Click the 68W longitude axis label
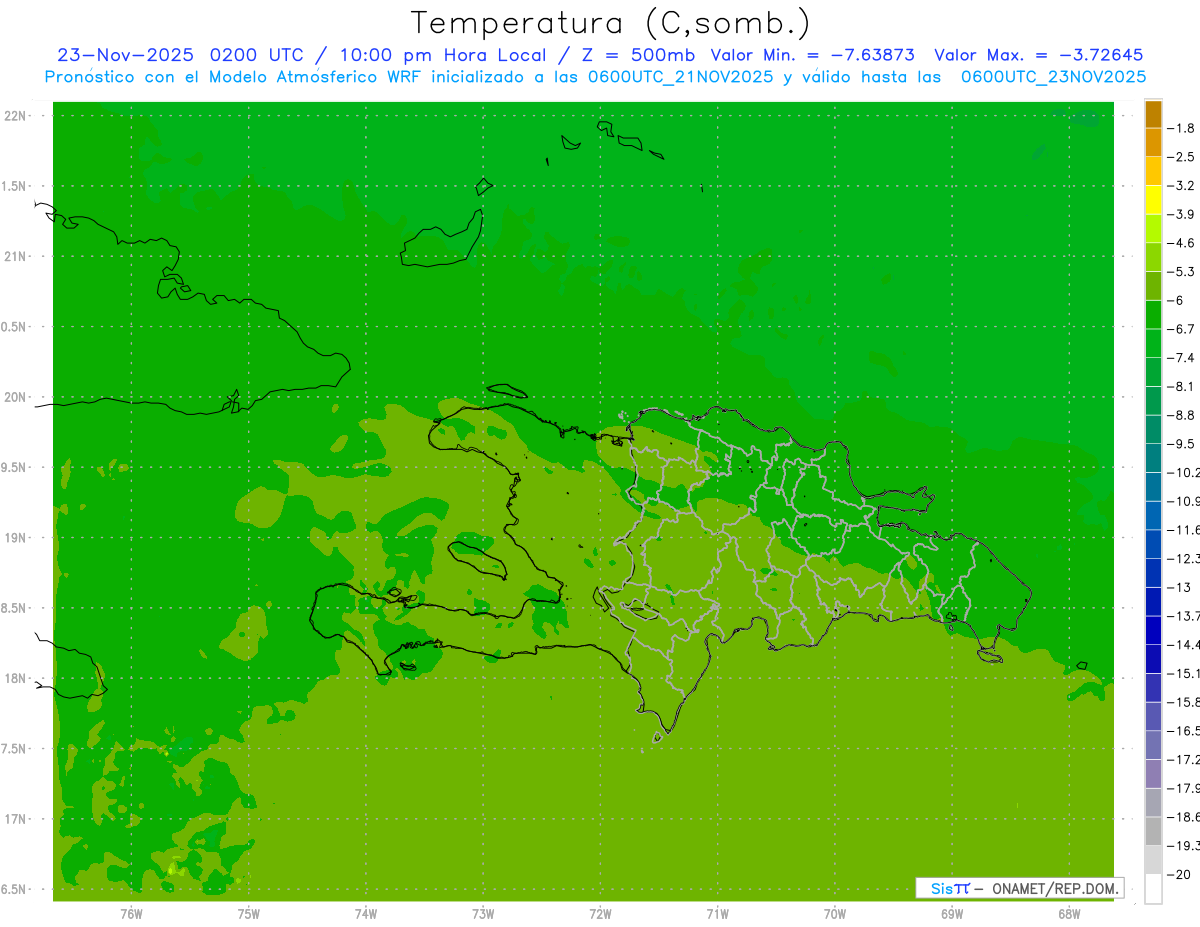1200x927 pixels. [1069, 914]
